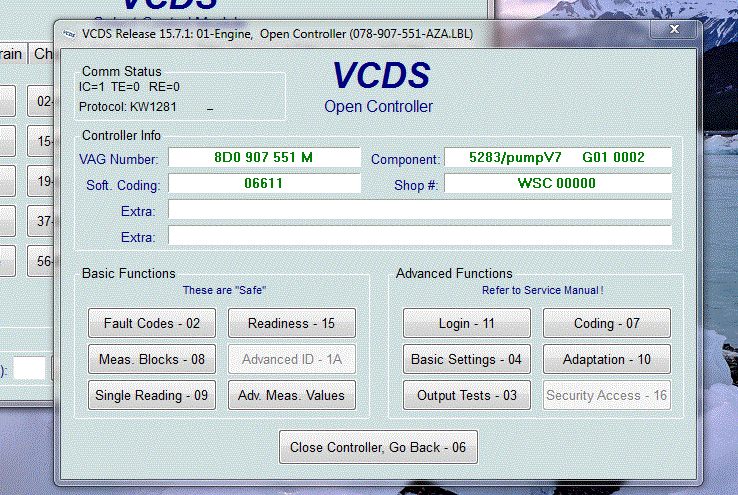Click the VCDS title bar icon
The image size is (738, 495).
(x=69, y=34)
